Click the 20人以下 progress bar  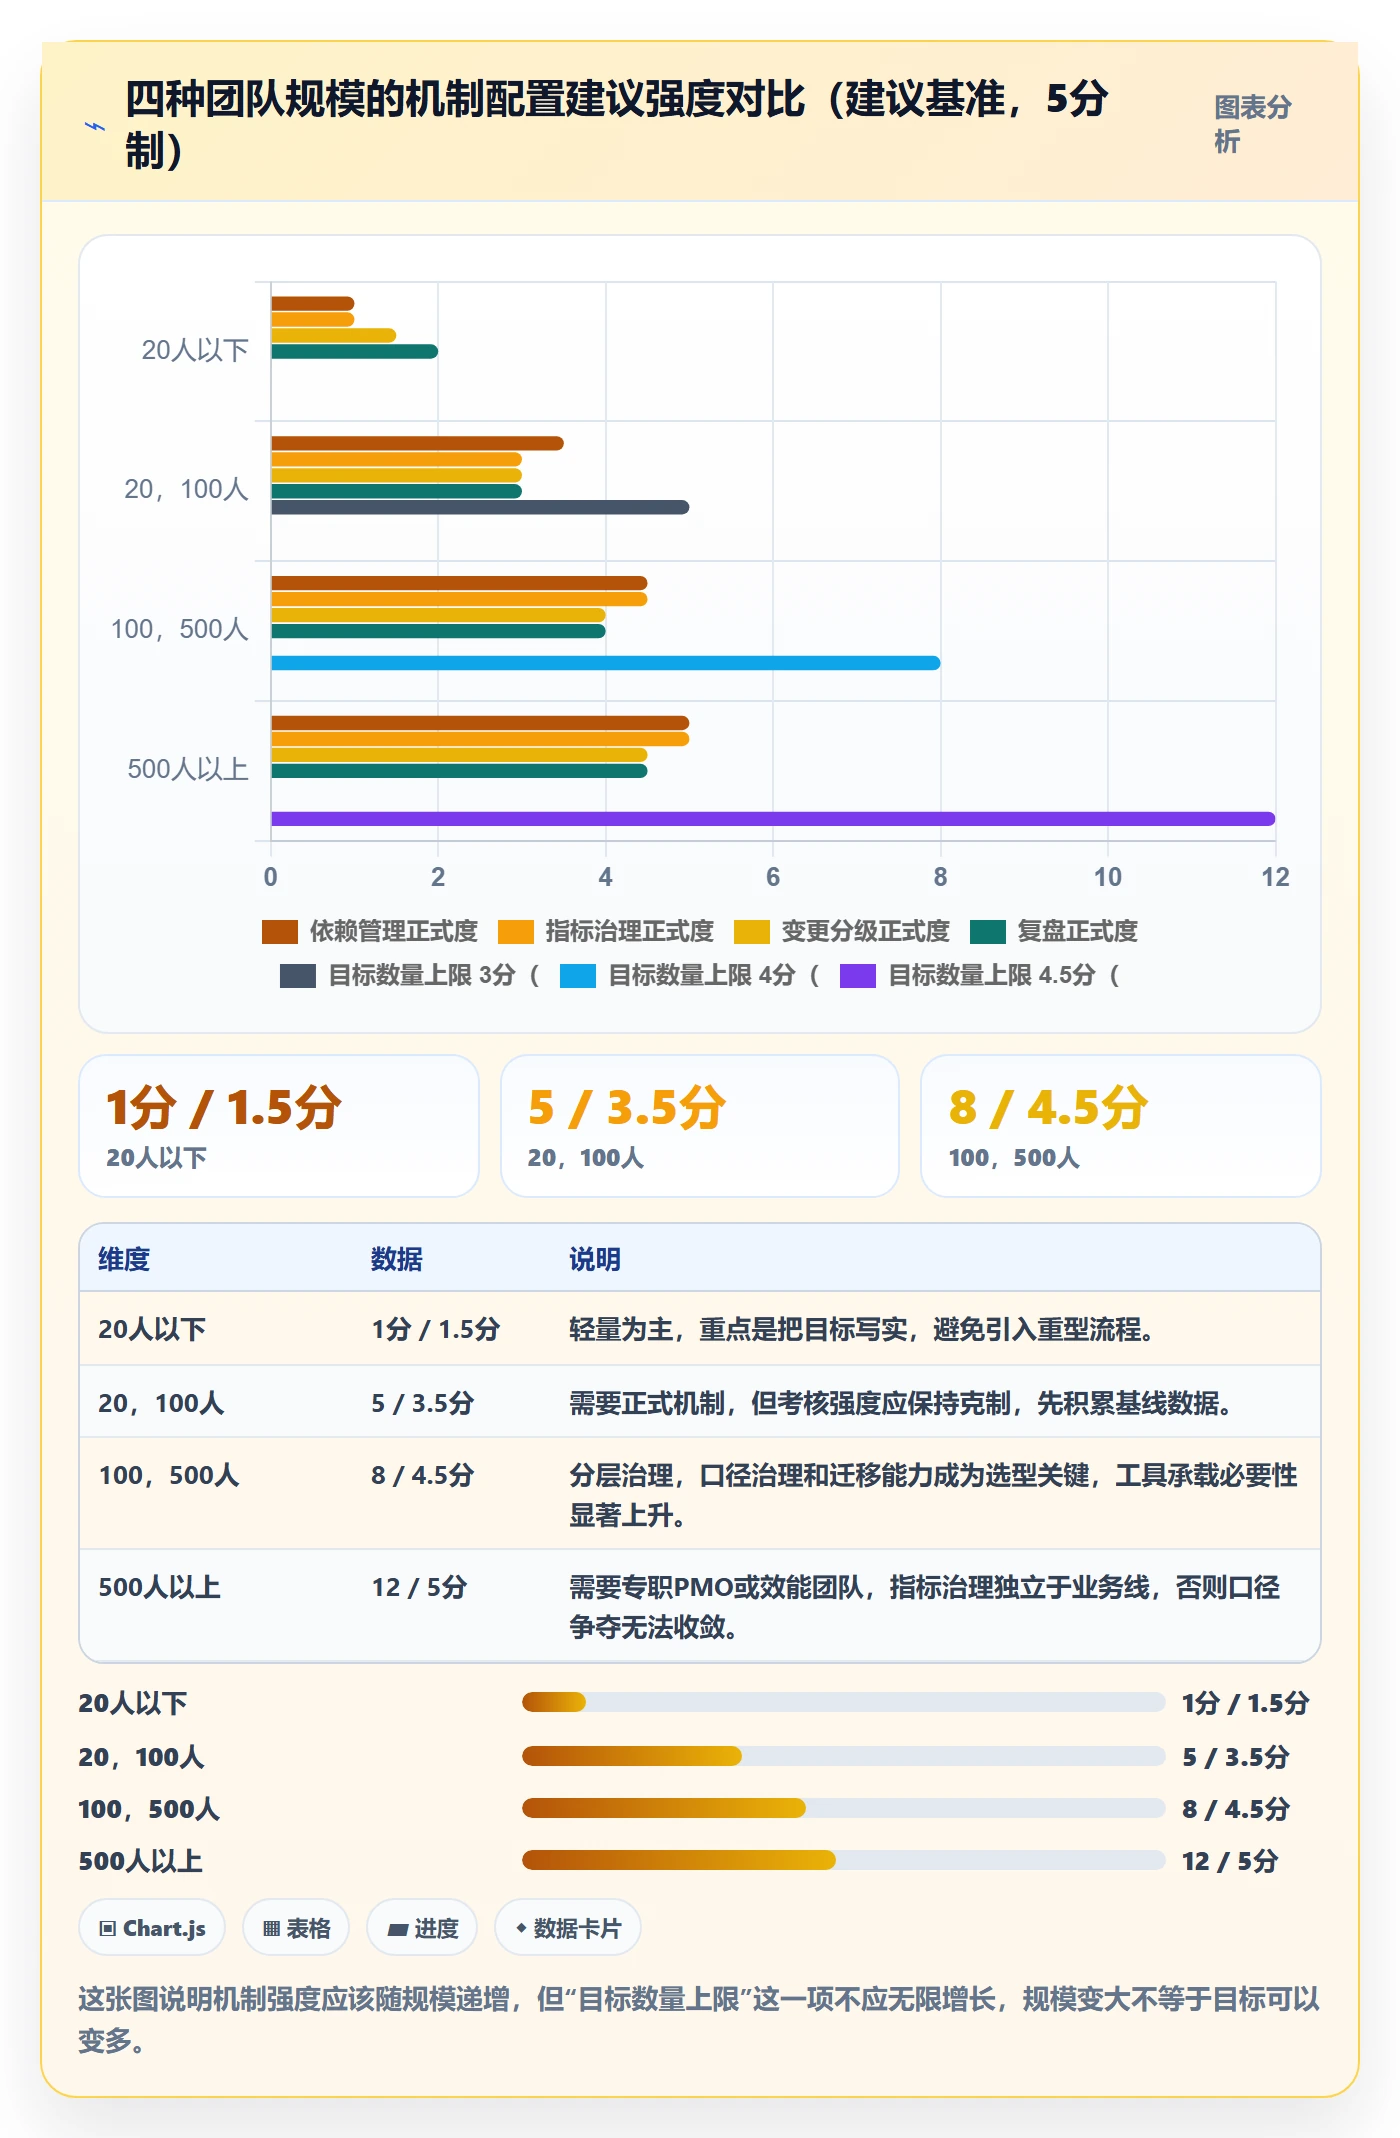(x=844, y=1702)
